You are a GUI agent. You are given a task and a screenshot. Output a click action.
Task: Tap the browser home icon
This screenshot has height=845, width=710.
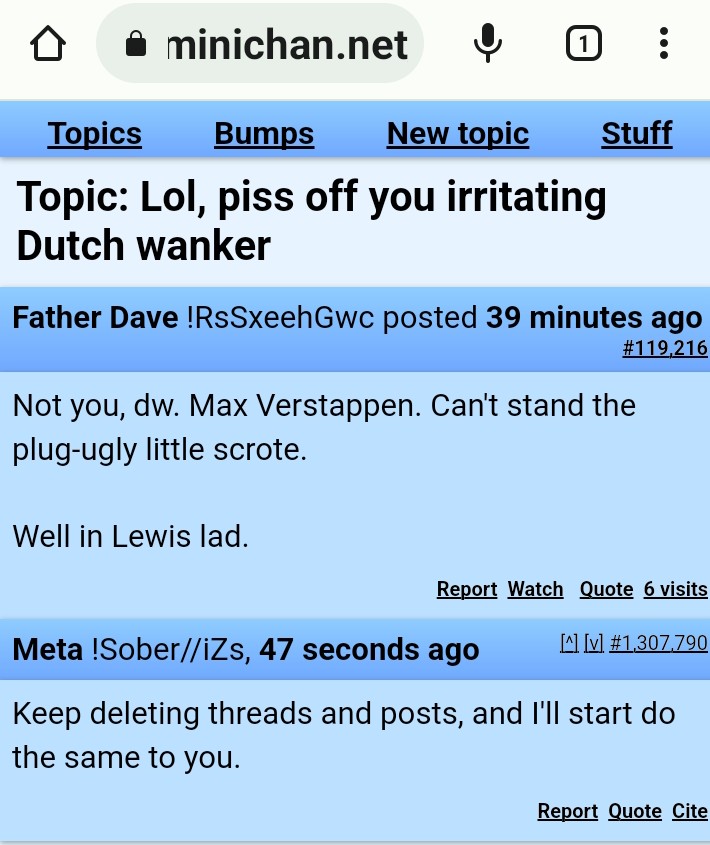48,43
